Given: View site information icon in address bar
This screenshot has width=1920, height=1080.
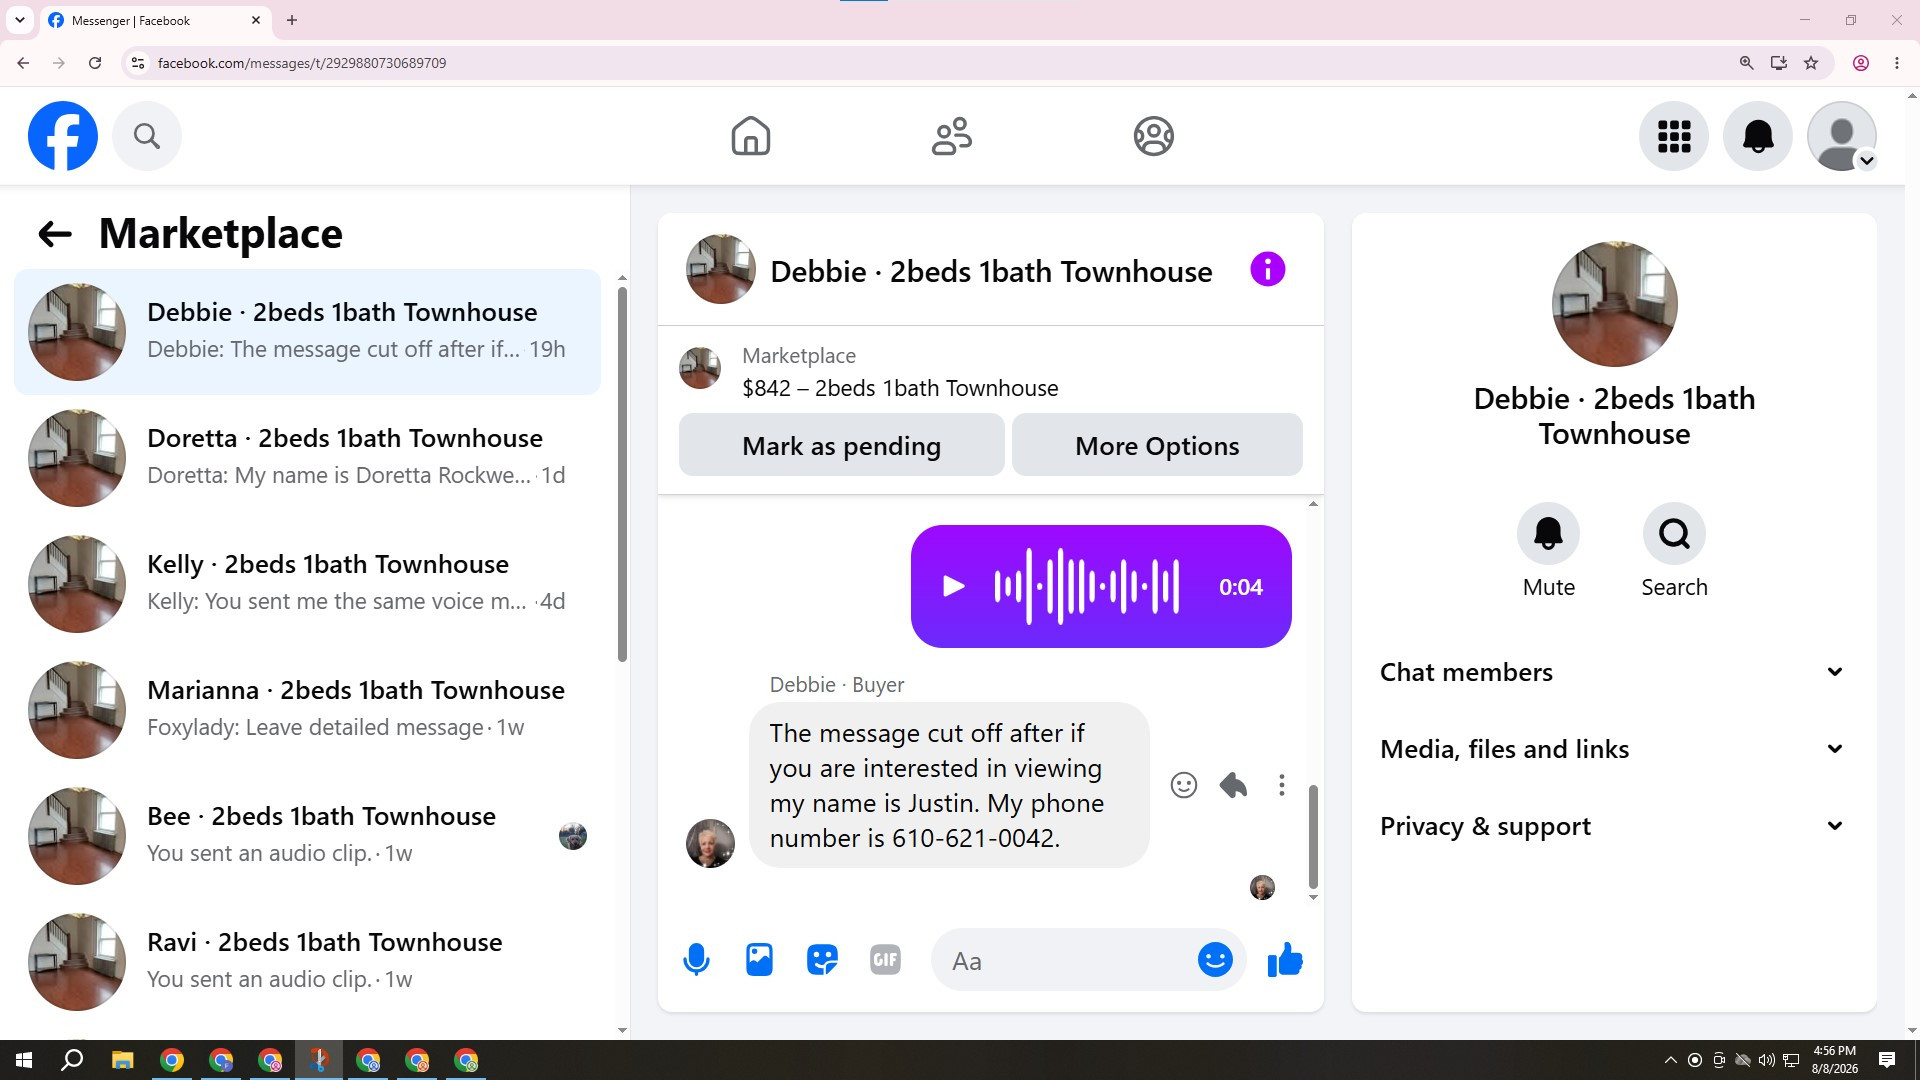Looking at the screenshot, I should click(138, 63).
